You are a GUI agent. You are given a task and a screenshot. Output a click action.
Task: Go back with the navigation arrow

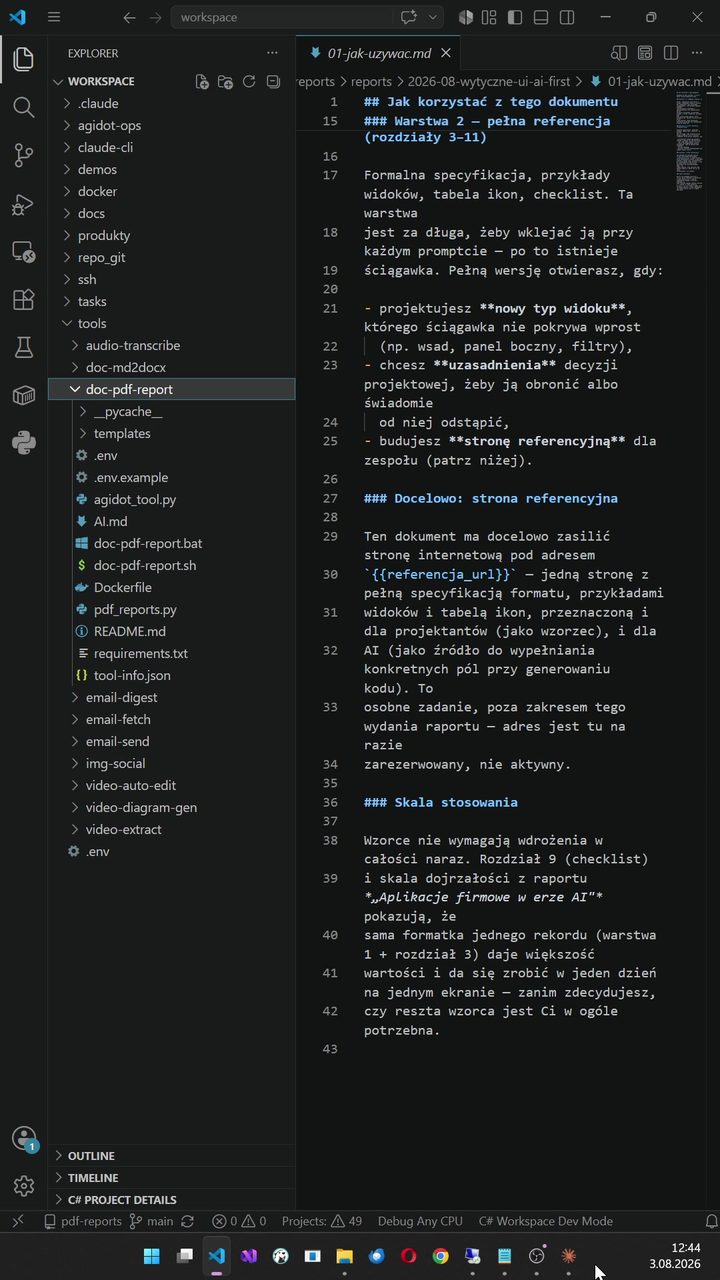(129, 17)
